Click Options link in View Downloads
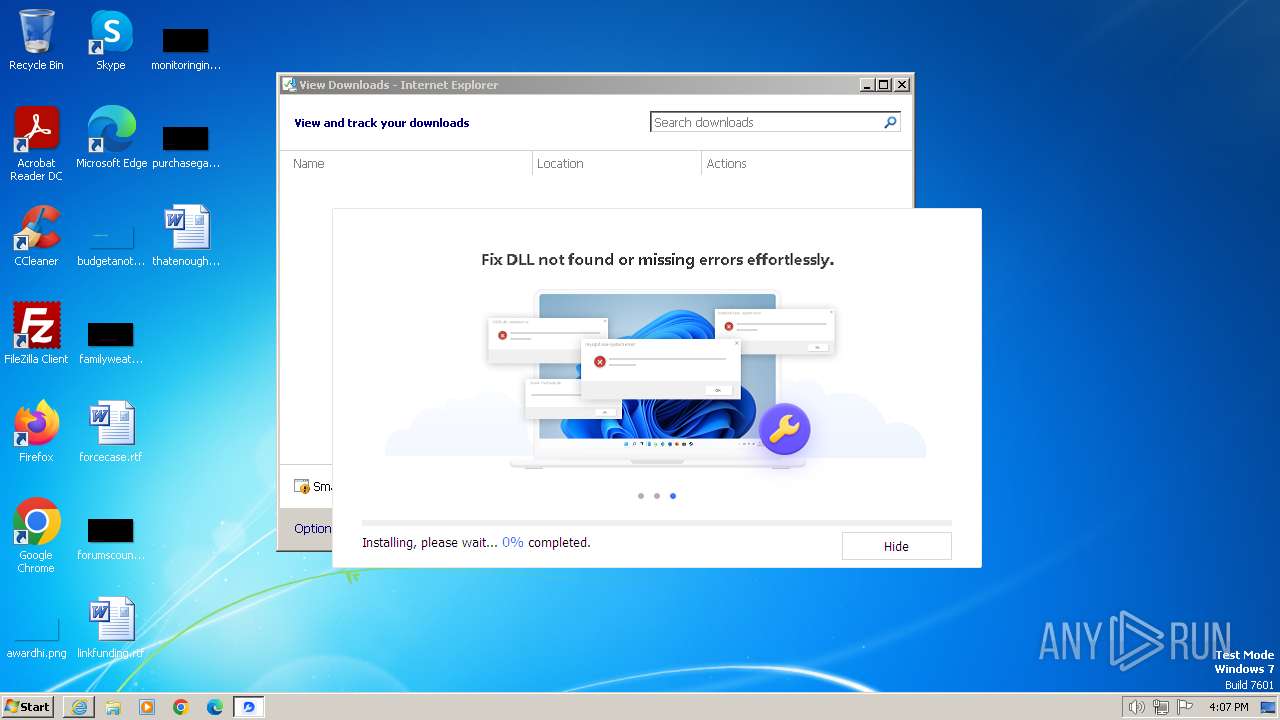This screenshot has height=720, width=1280. pos(312,528)
